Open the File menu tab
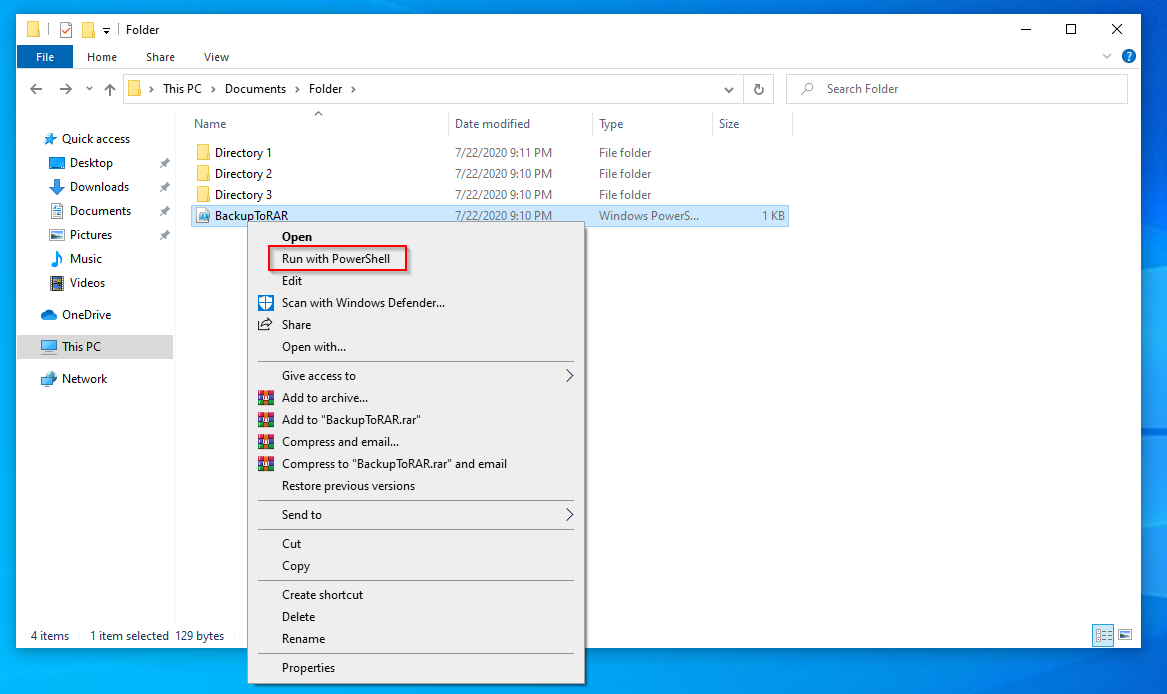This screenshot has width=1167, height=694. coord(45,57)
